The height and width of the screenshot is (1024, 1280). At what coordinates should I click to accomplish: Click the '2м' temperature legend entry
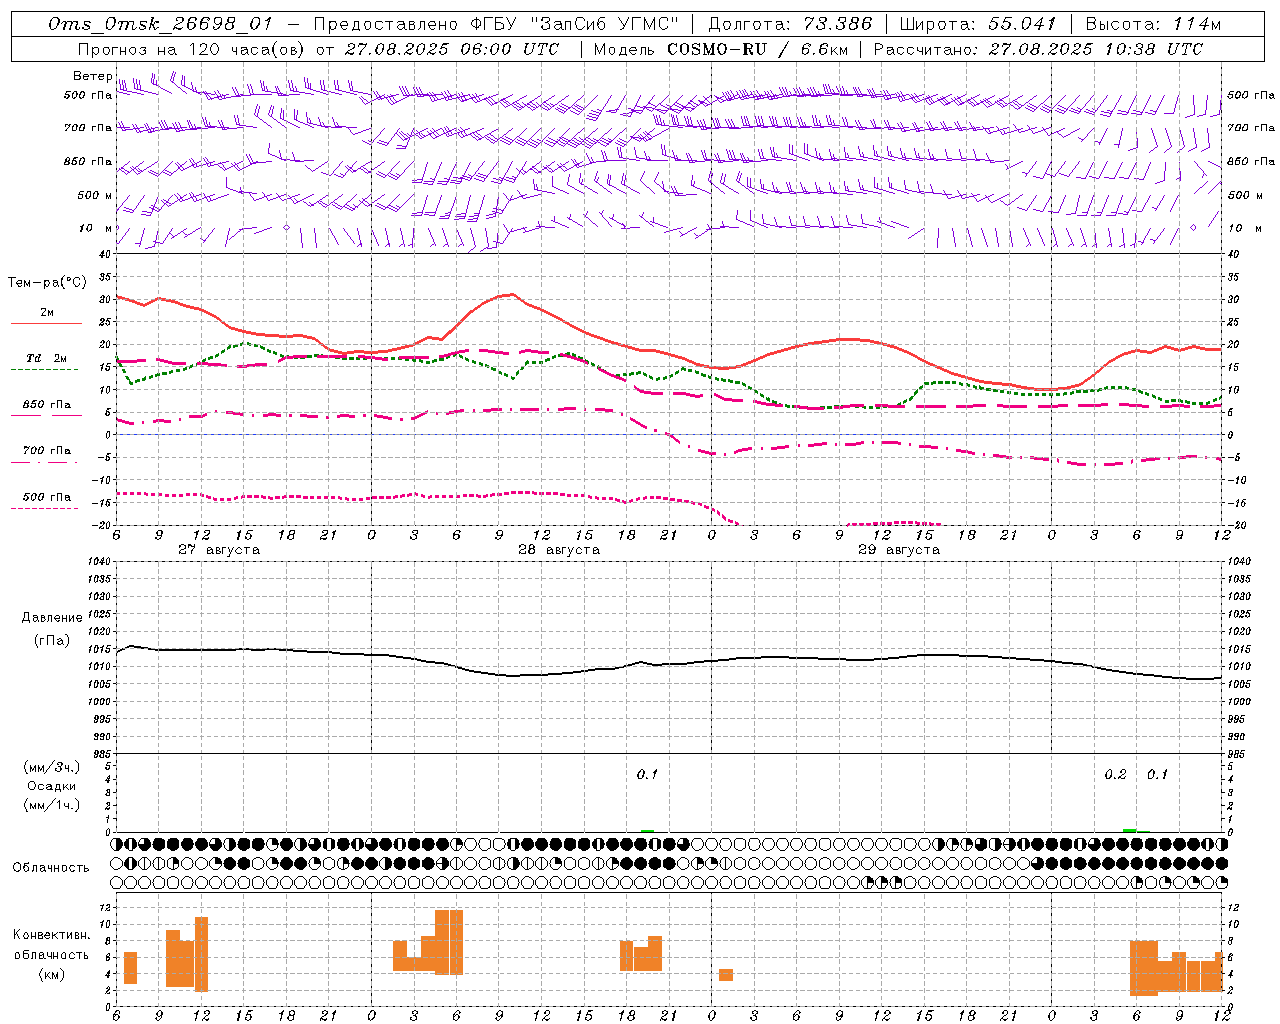(x=47, y=312)
